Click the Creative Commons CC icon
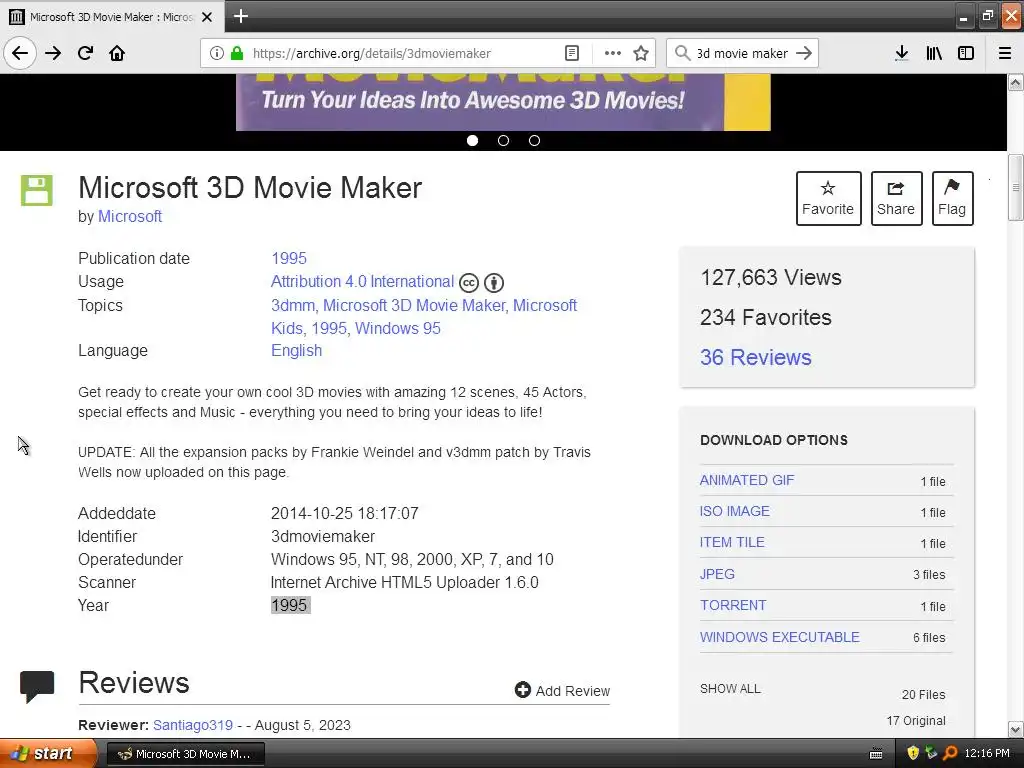The width and height of the screenshot is (1024, 768). point(469,283)
